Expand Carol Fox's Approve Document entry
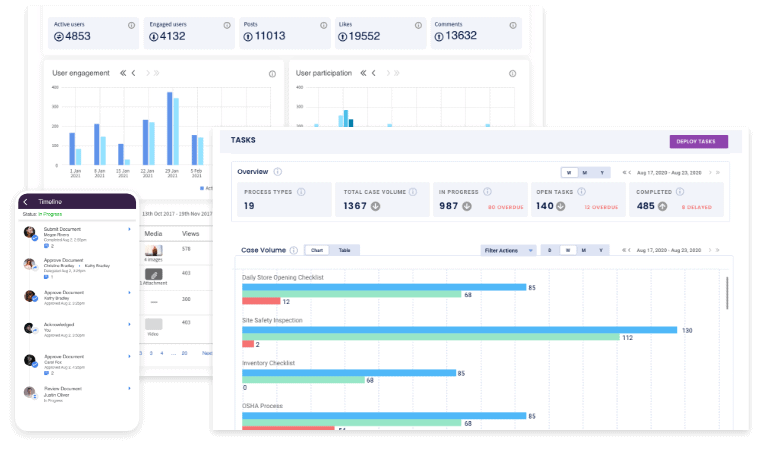The image size is (758, 449). pyautogui.click(x=130, y=356)
